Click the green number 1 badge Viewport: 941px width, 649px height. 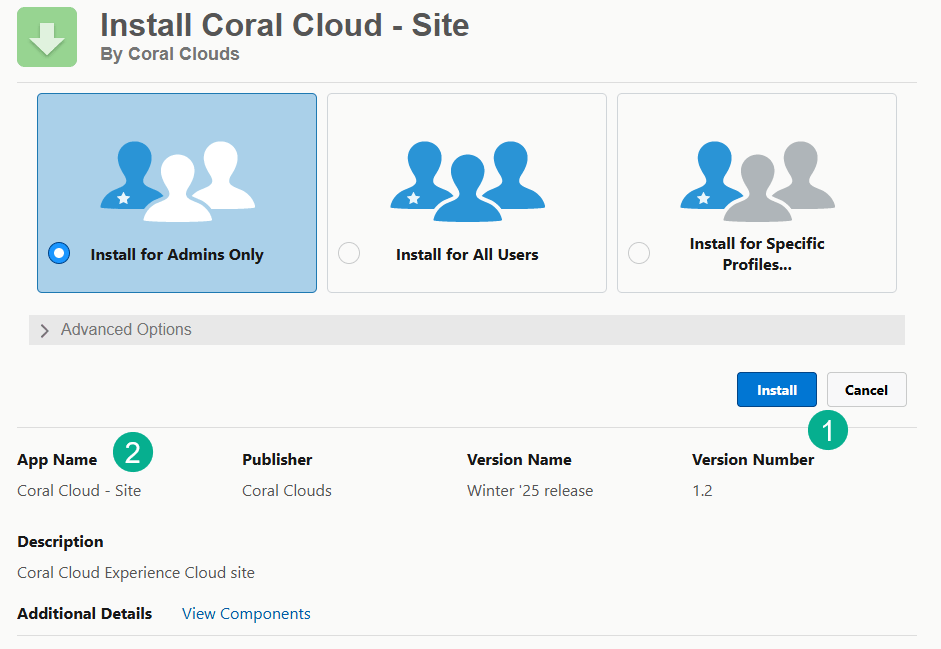(828, 429)
